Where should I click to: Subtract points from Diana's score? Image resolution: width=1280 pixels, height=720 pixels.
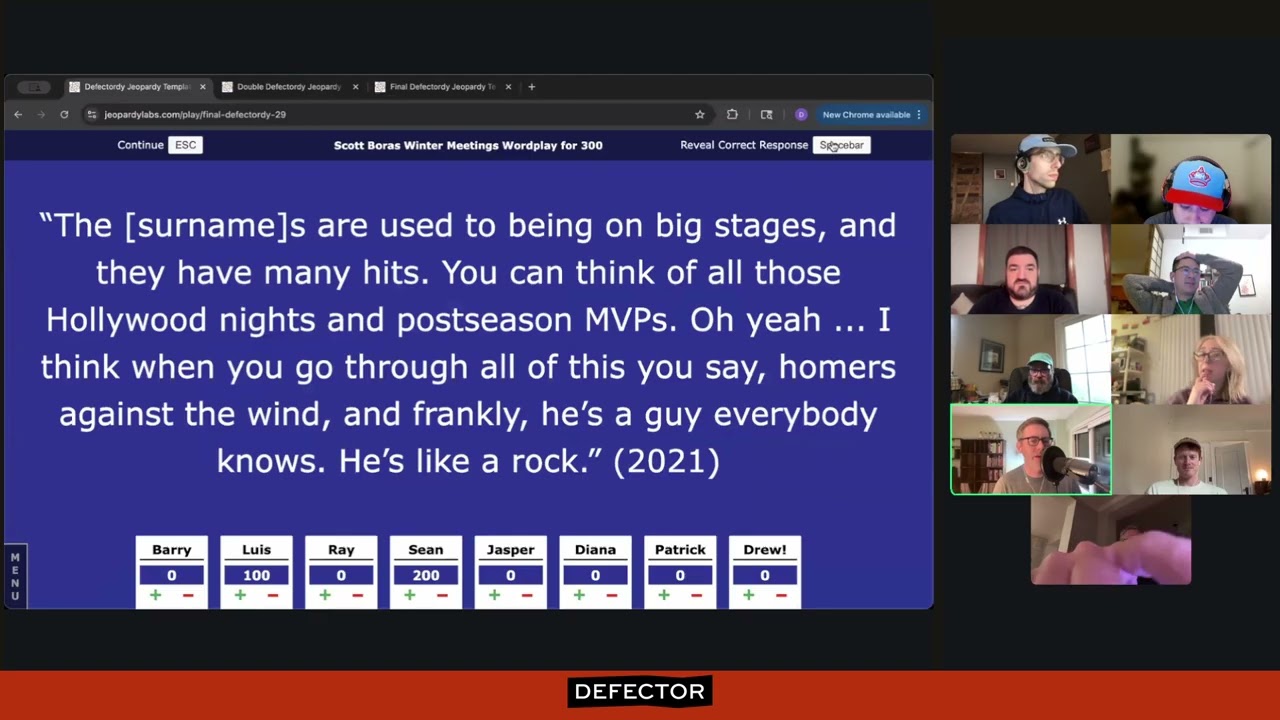coord(612,595)
